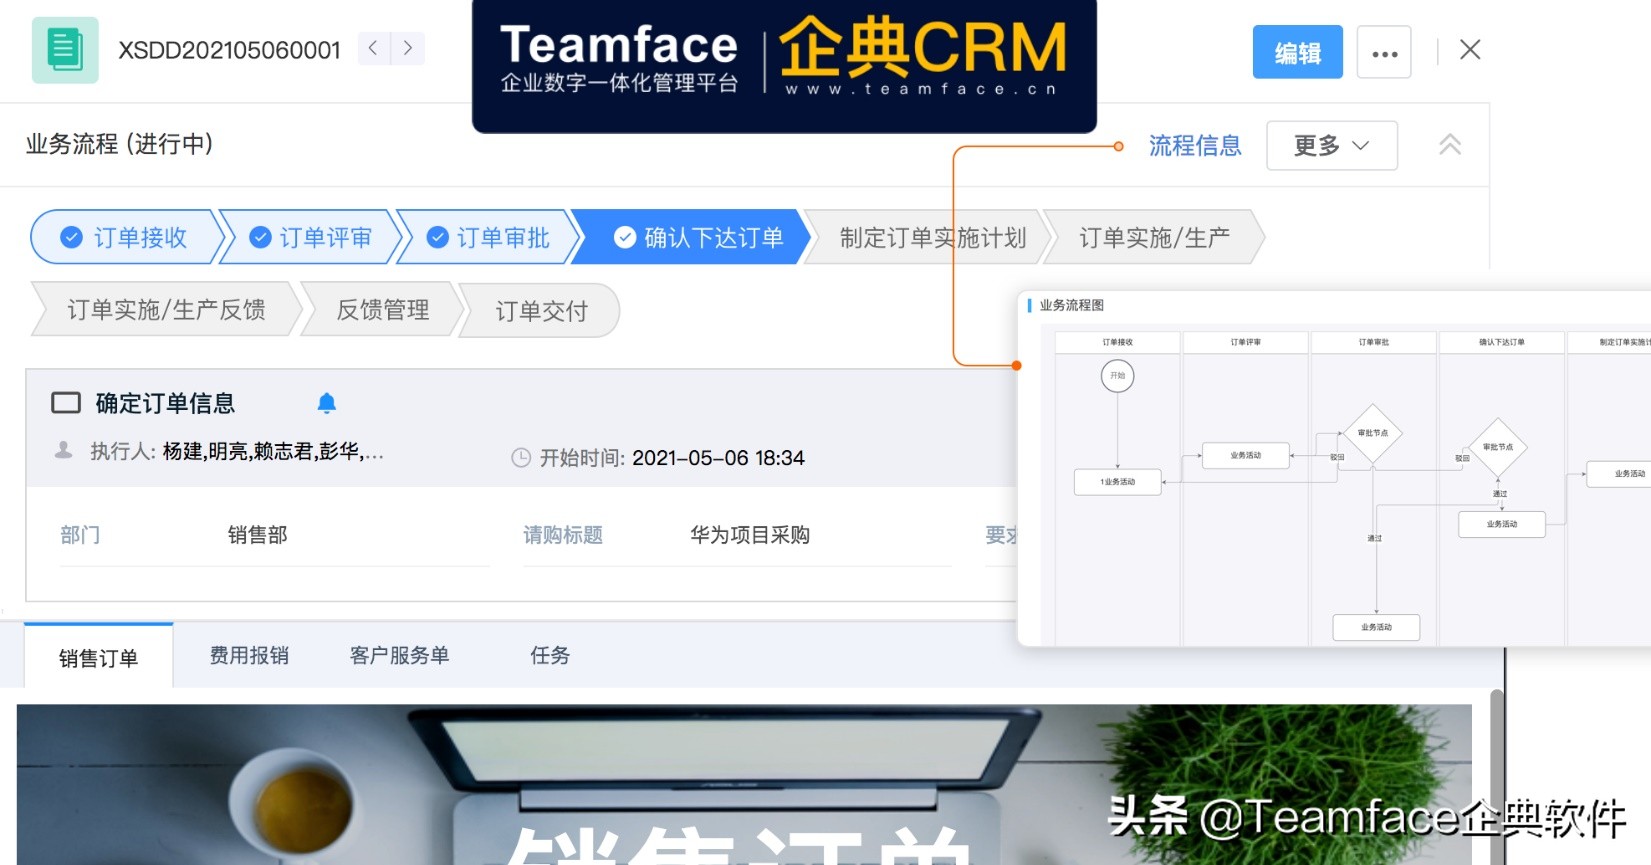
Task: Select the 订单评审 process stage
Action: (x=311, y=237)
